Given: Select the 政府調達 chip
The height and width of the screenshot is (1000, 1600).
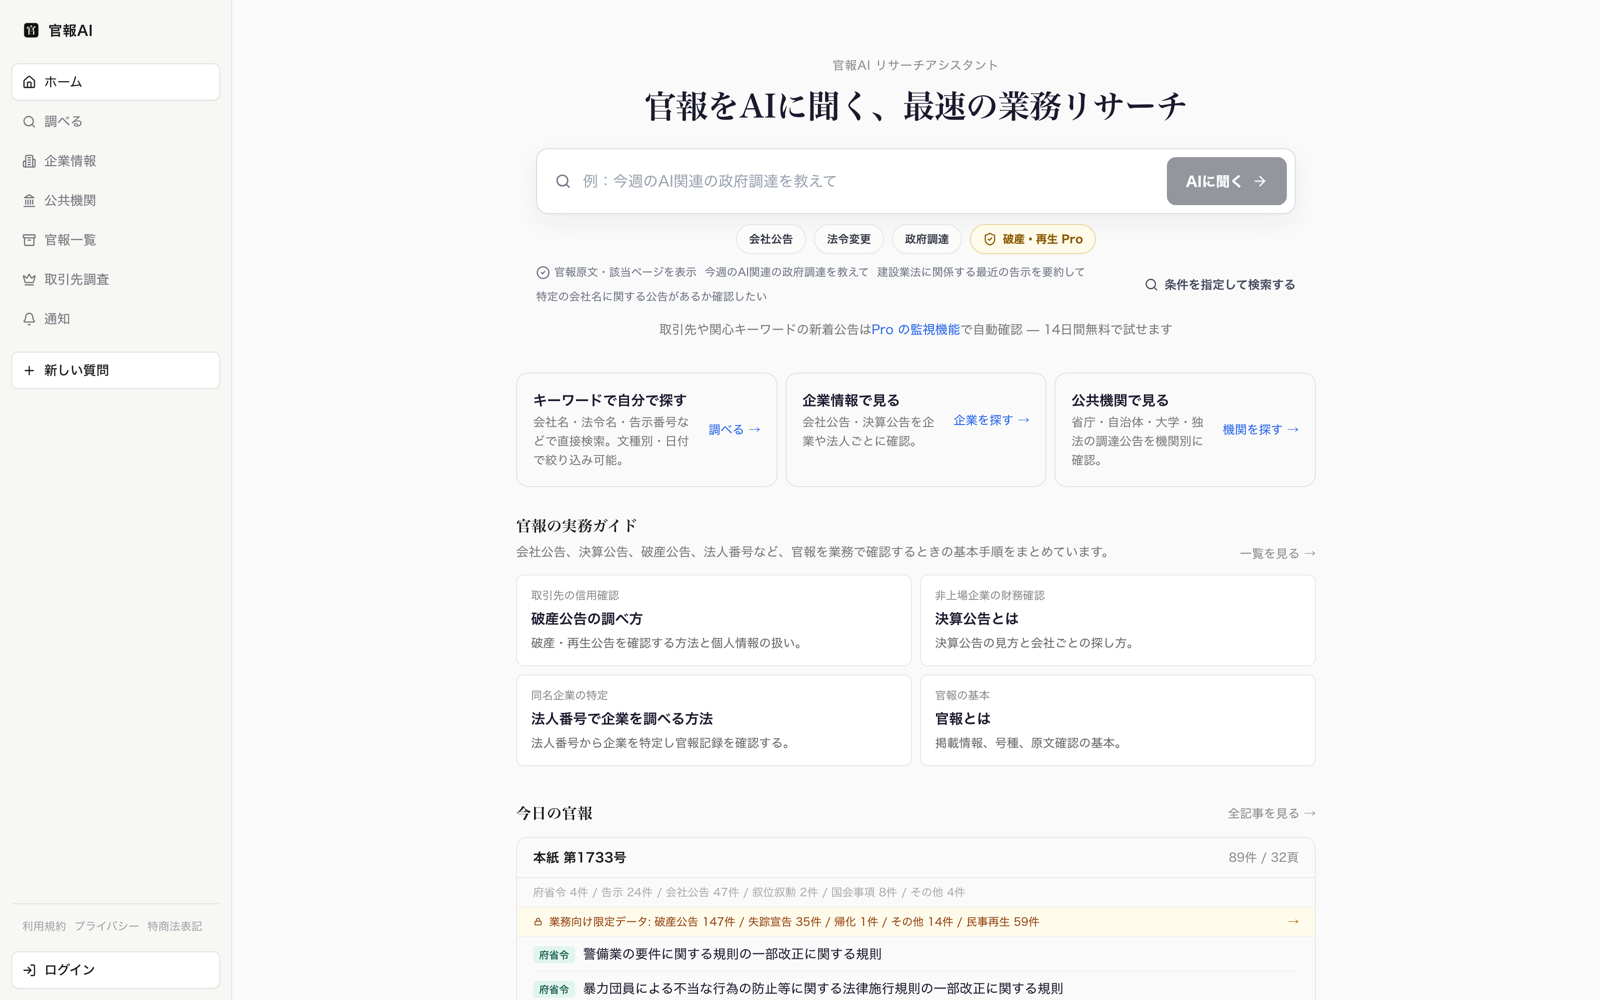Looking at the screenshot, I should coord(926,239).
